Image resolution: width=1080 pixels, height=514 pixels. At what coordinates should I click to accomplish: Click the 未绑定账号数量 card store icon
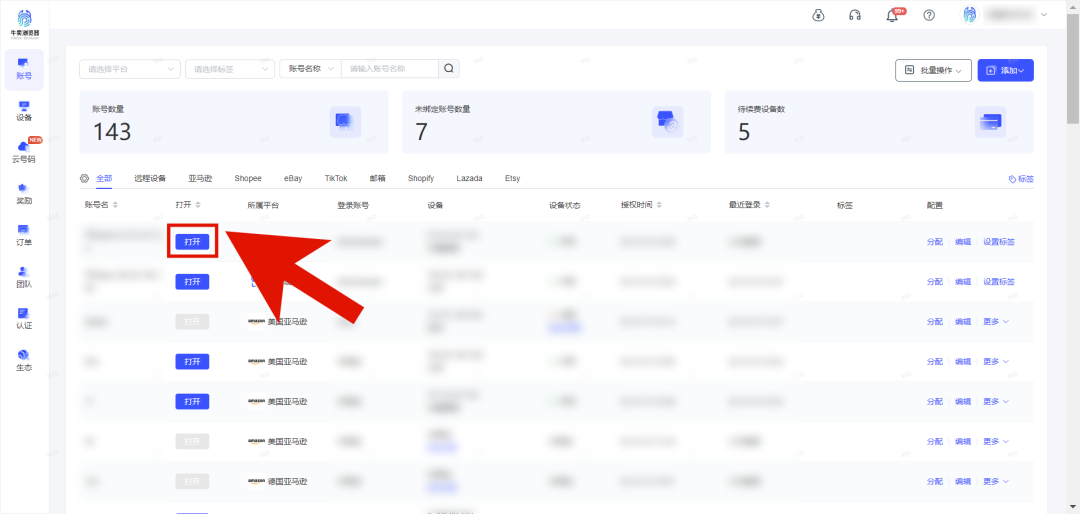click(x=667, y=122)
